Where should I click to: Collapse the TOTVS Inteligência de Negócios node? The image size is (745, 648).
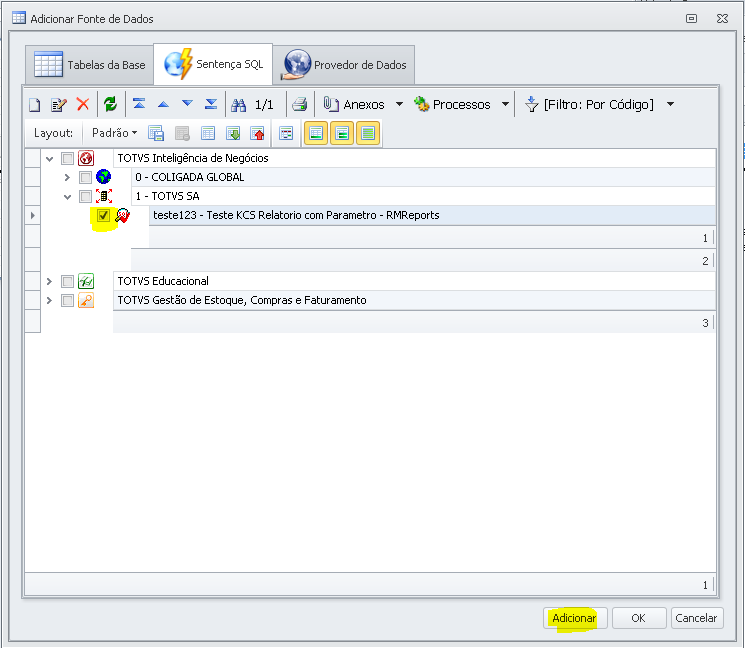coord(49,159)
